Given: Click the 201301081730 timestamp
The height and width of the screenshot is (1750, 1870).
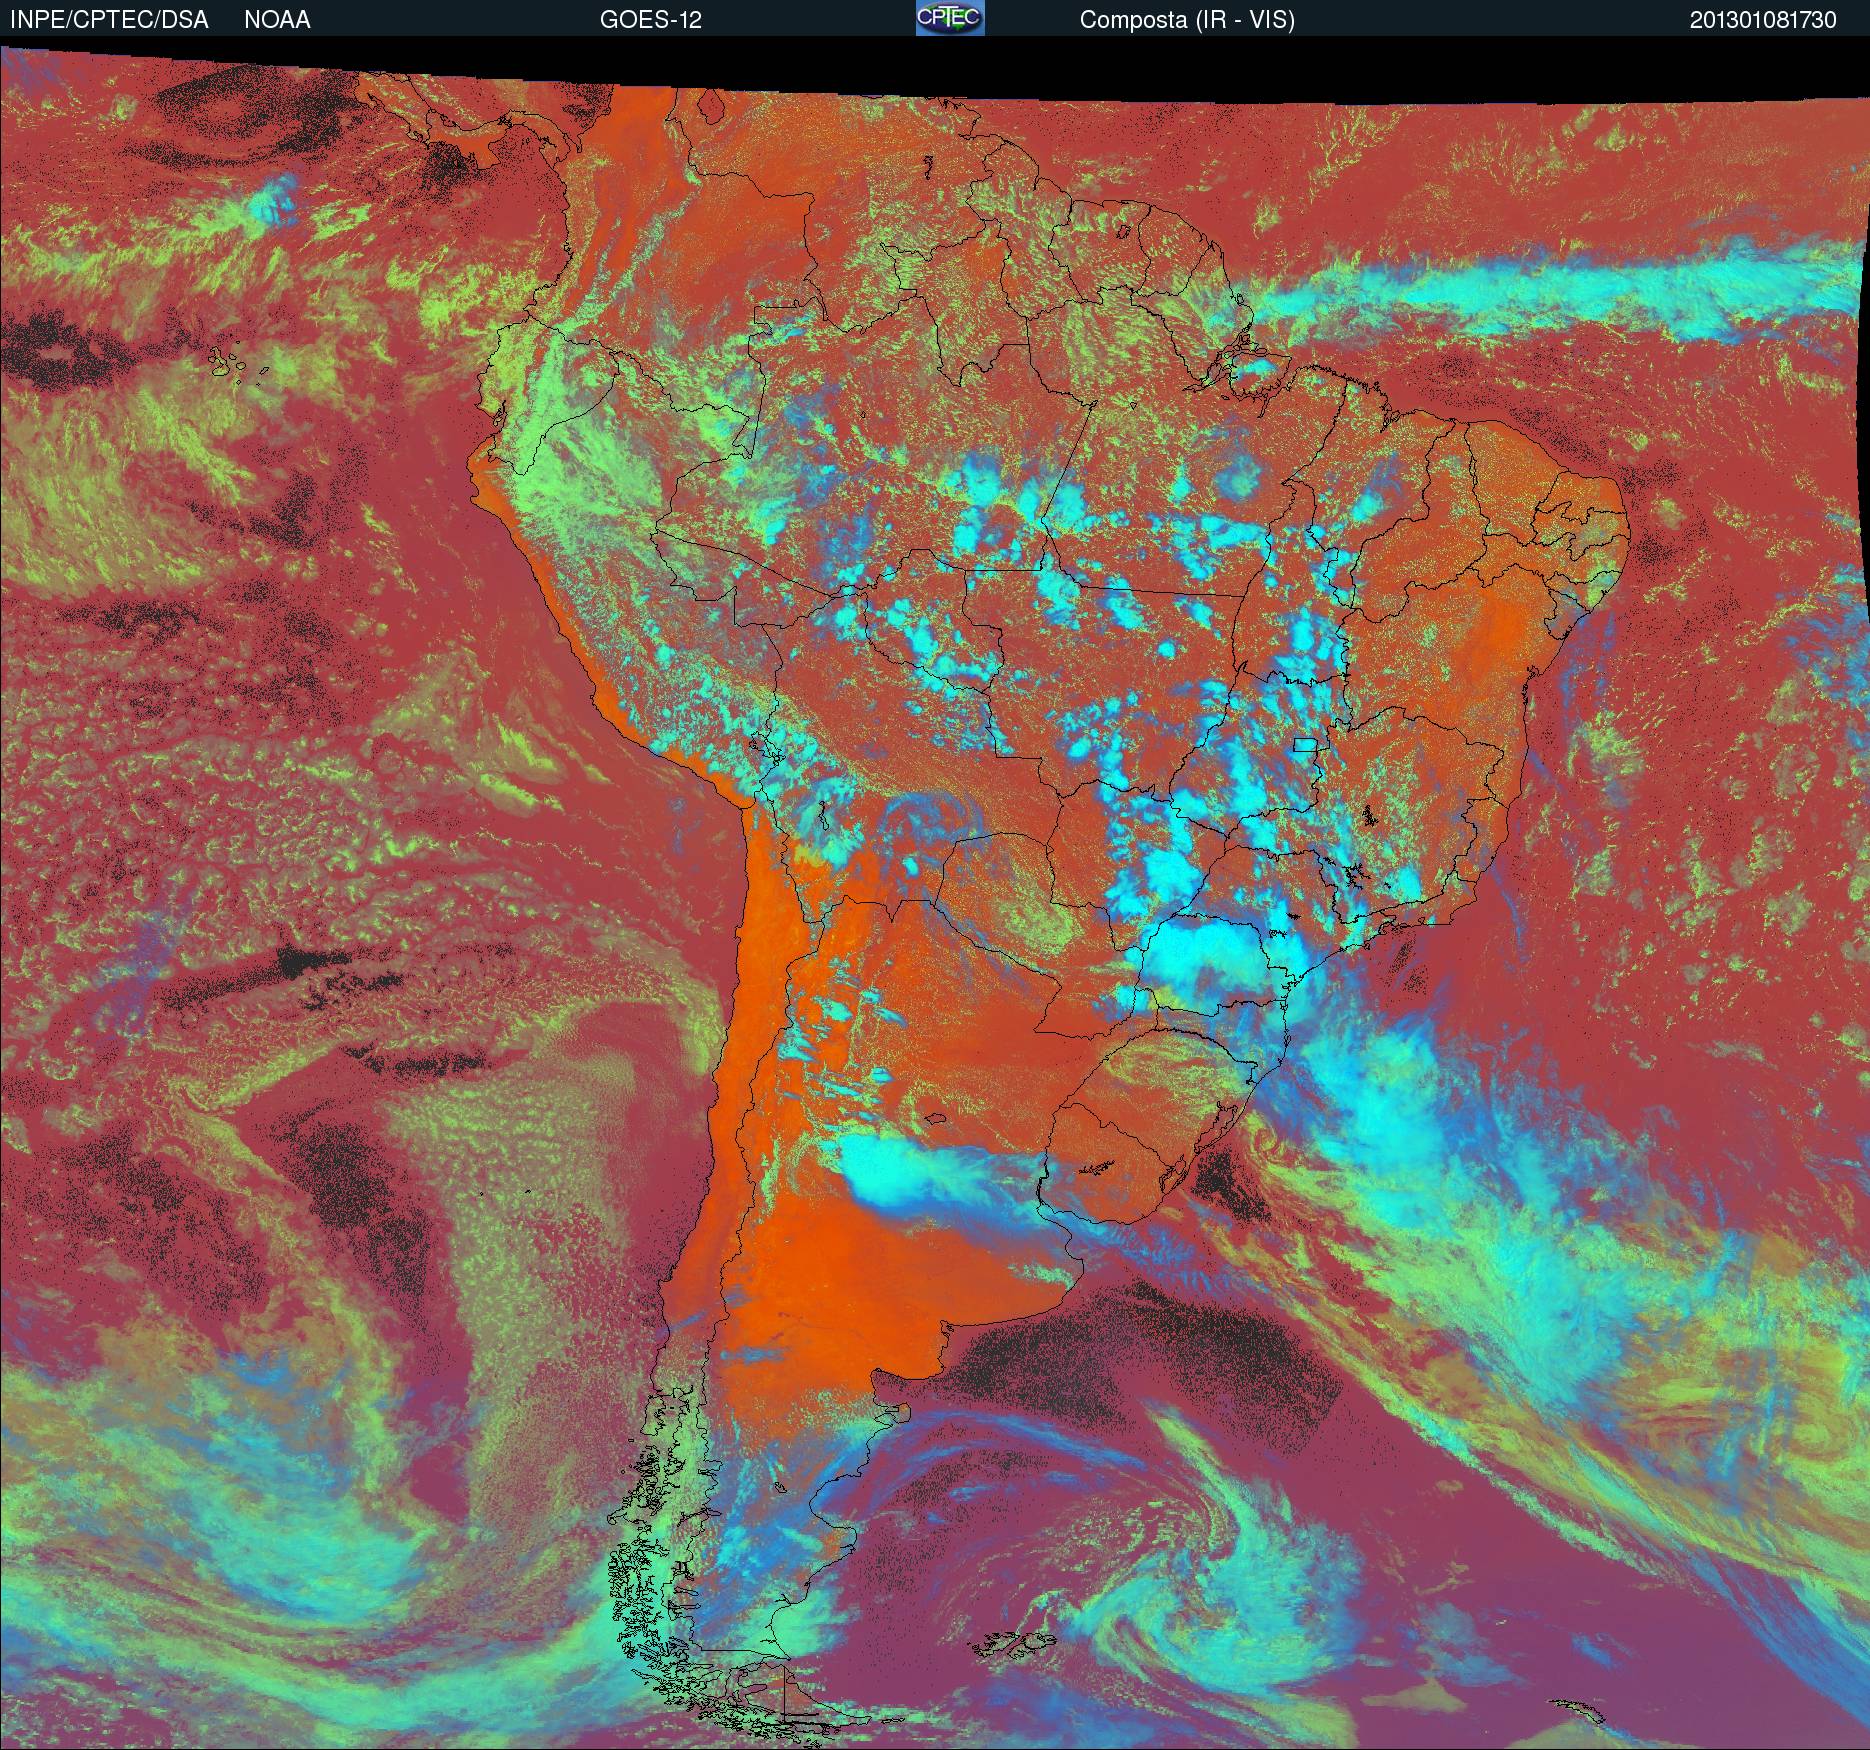Looking at the screenshot, I should point(1763,20).
